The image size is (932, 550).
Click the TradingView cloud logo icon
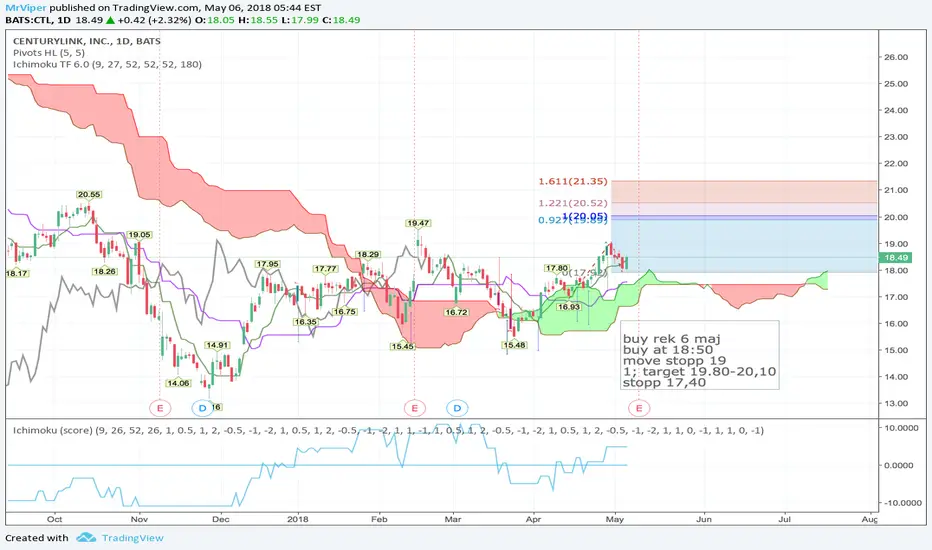tap(86, 538)
